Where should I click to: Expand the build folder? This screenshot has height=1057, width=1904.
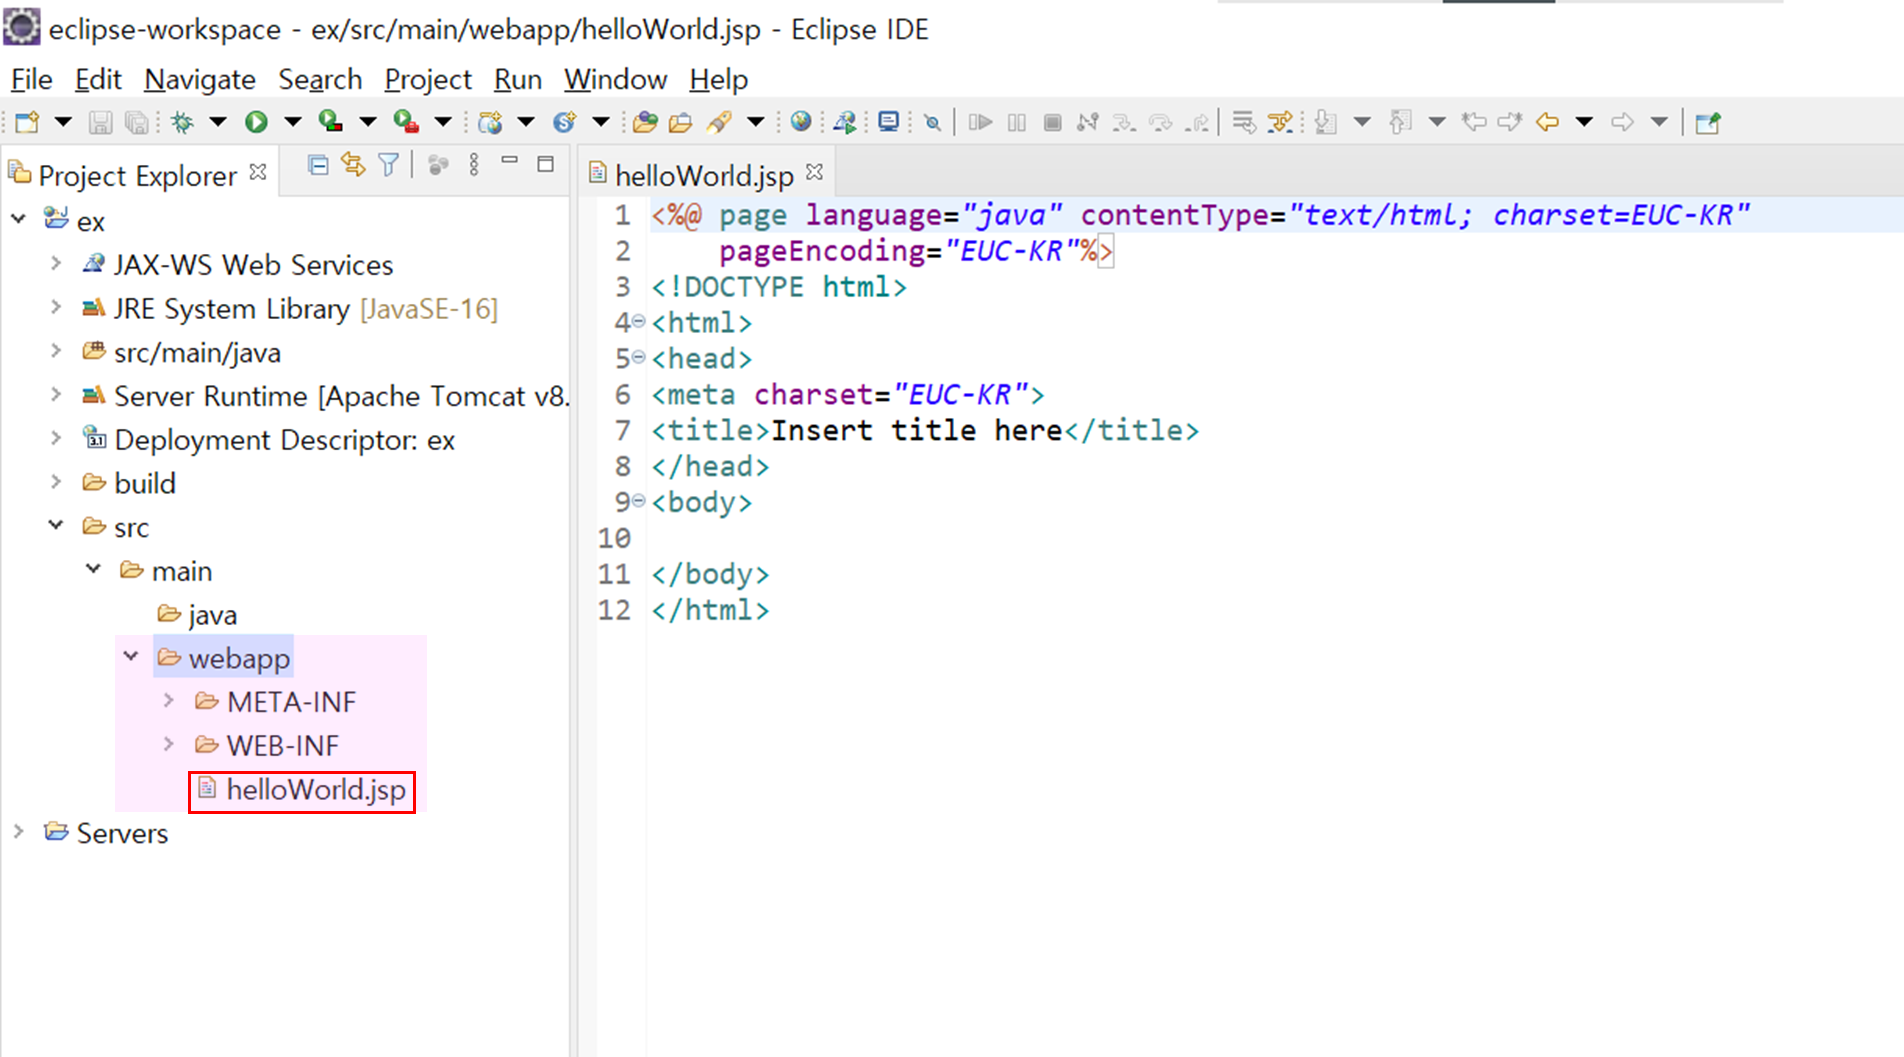coord(56,482)
